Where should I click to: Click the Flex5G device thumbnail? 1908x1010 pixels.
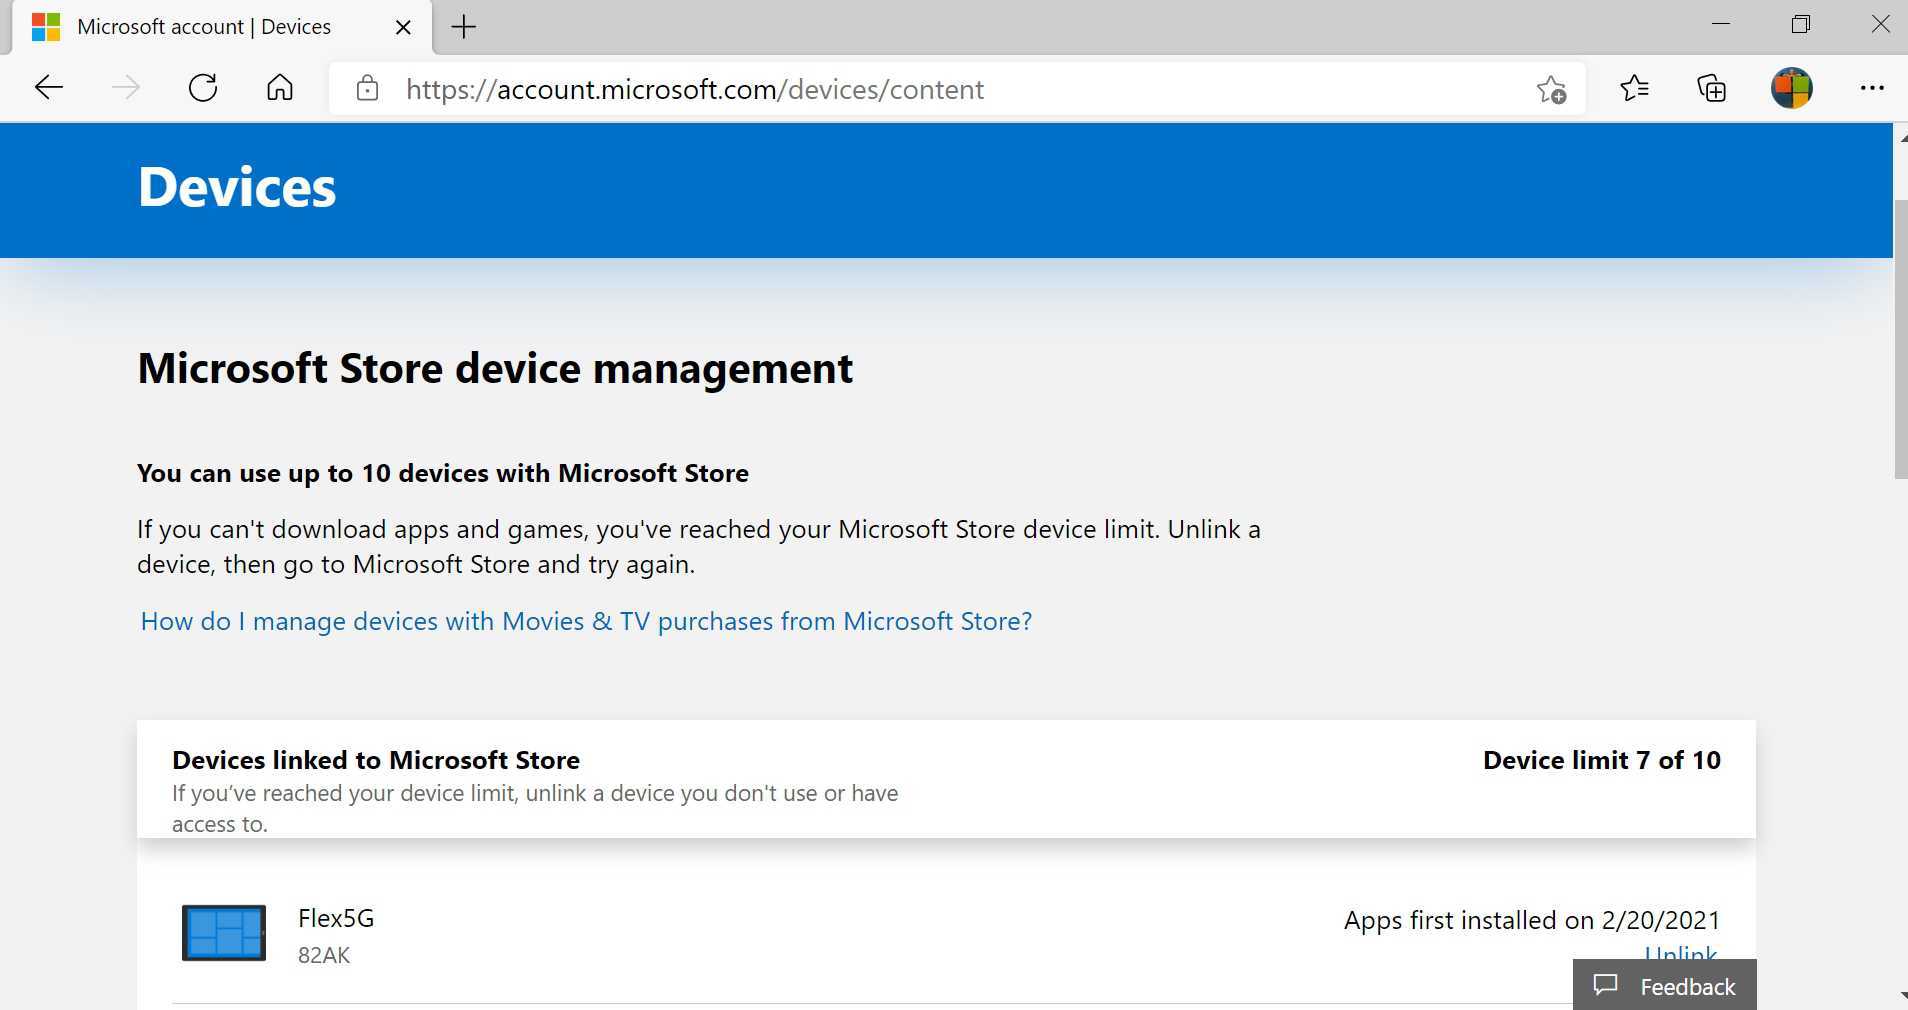coord(224,933)
